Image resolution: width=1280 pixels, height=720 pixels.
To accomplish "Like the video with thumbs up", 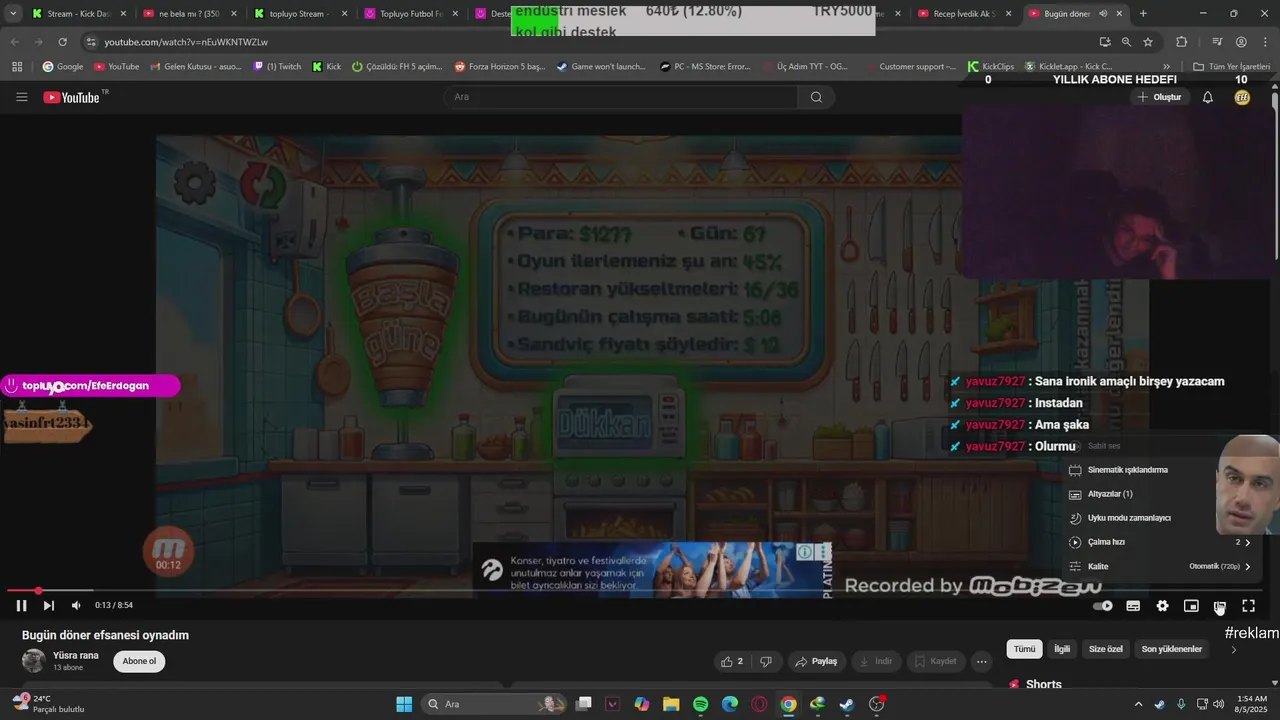I will [731, 661].
